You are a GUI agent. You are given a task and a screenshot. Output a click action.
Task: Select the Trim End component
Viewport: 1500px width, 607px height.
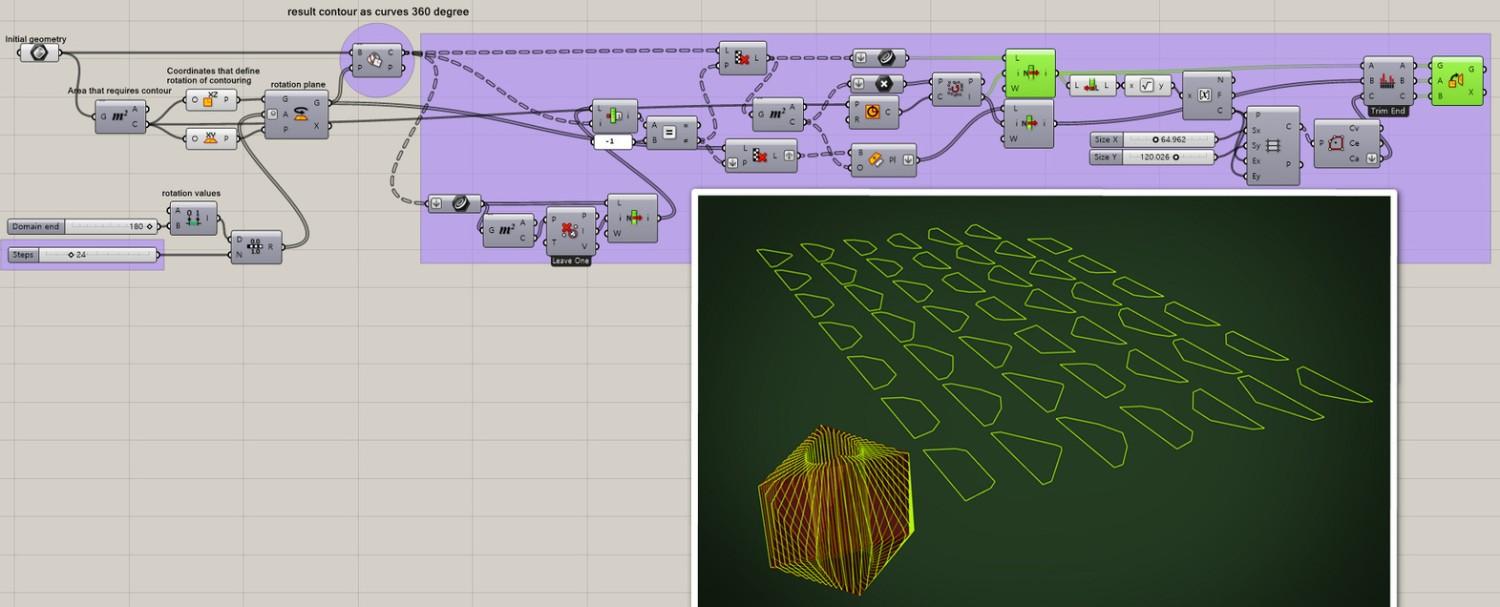1388,81
